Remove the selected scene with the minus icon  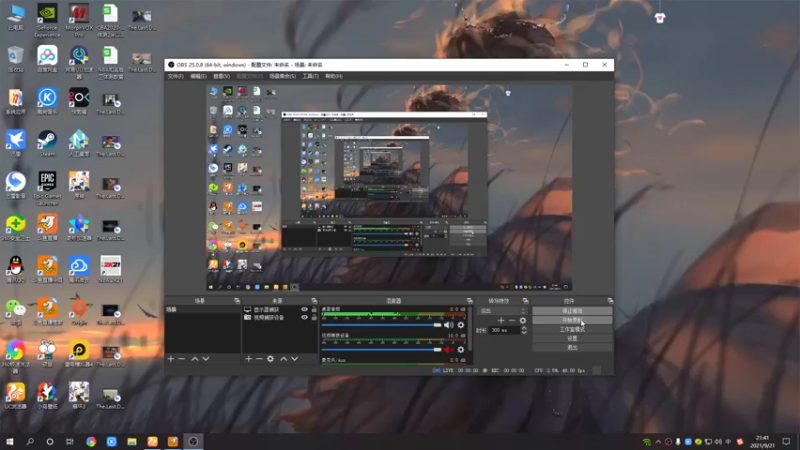point(182,359)
